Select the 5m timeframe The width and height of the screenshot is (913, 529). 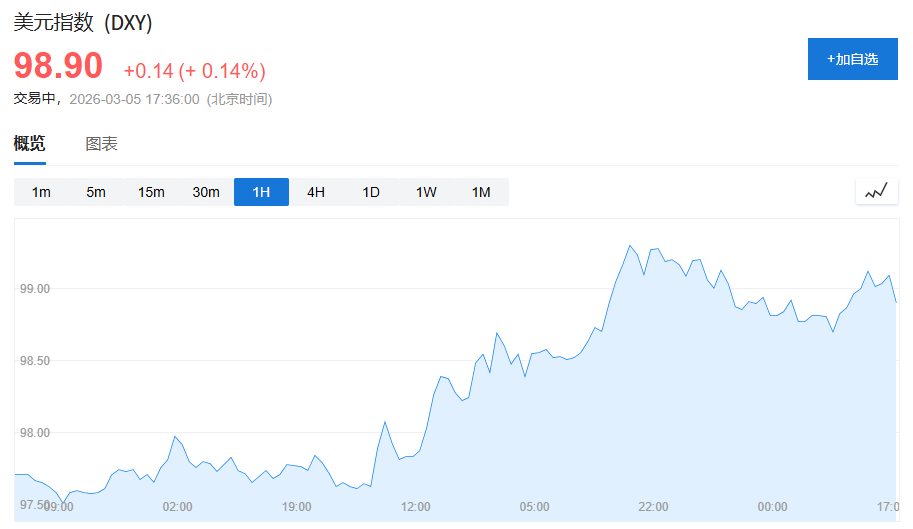pos(96,192)
